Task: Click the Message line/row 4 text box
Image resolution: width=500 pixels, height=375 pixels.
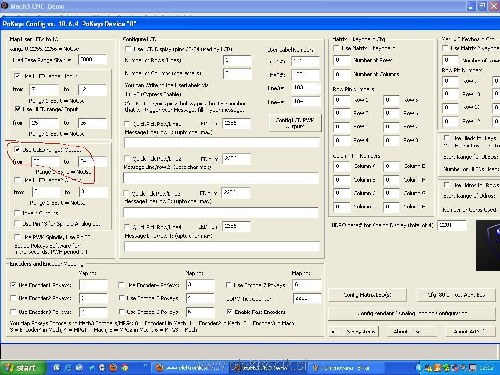Action: [222, 247]
